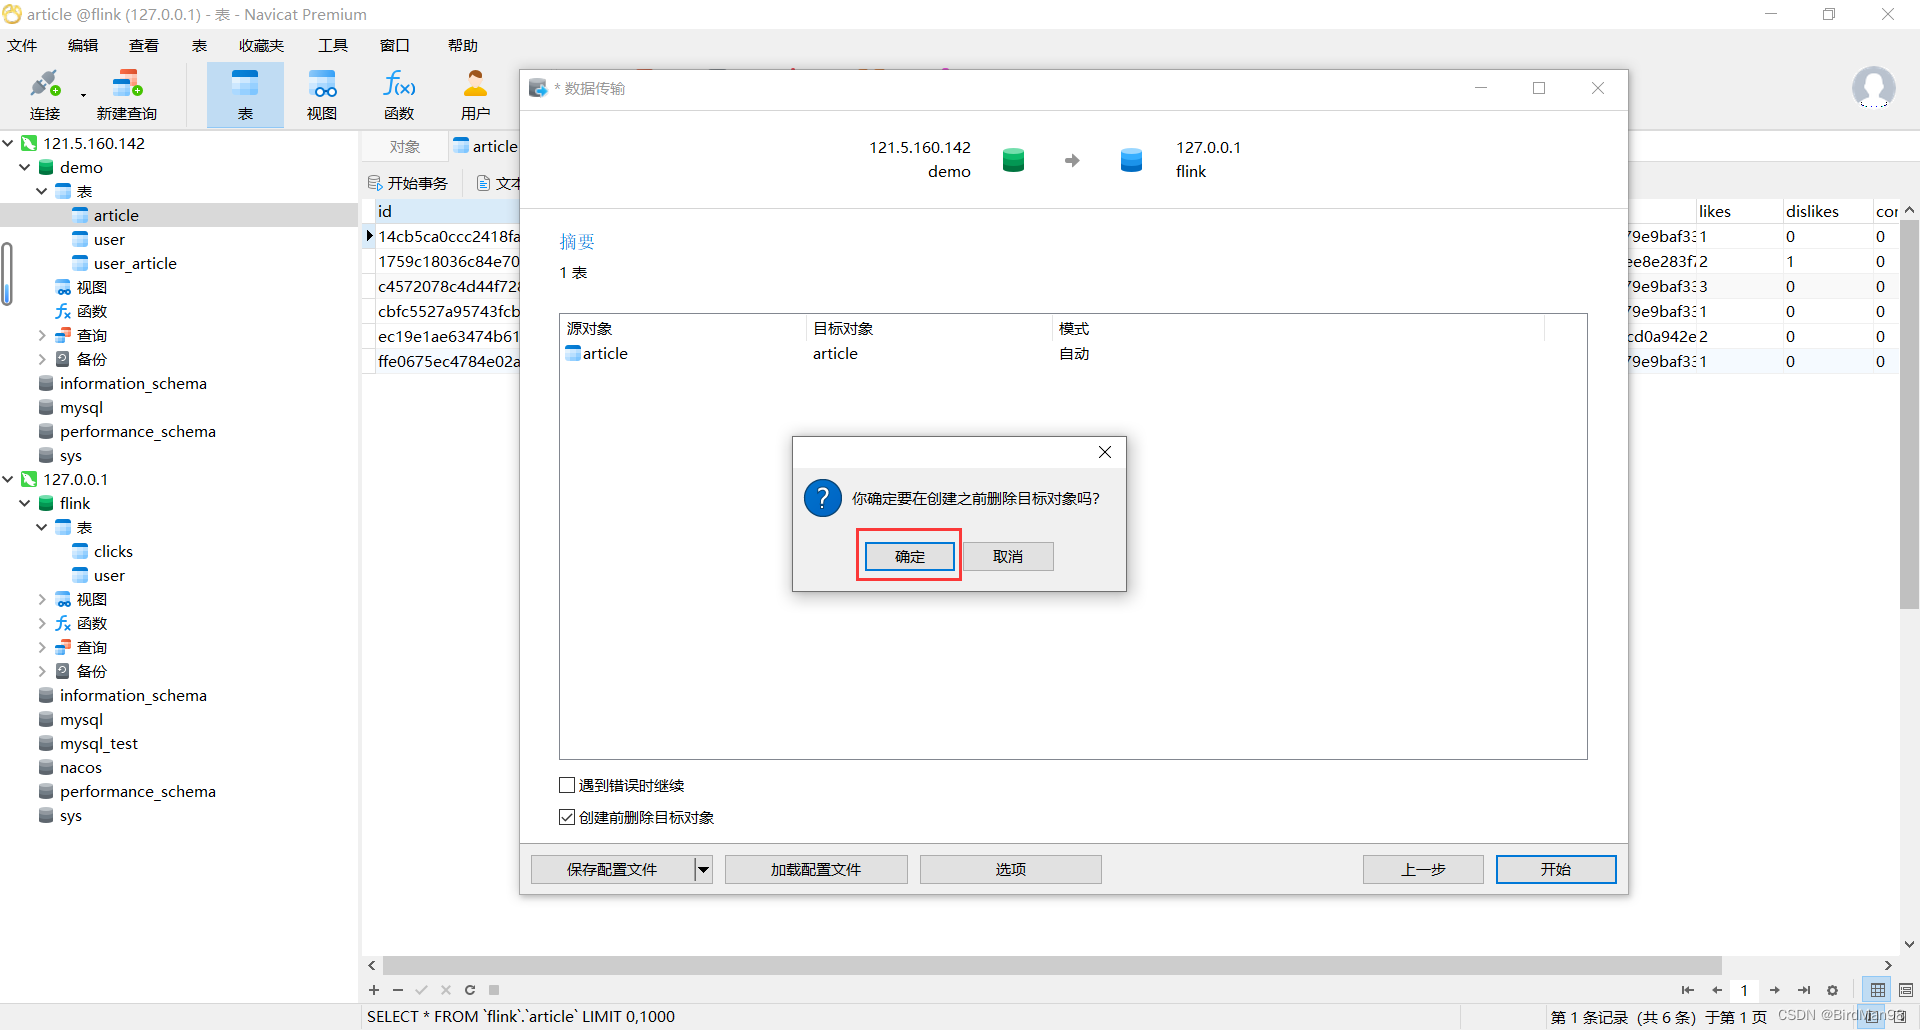Image resolution: width=1920 pixels, height=1030 pixels.
Task: Open Save Profile dropdown arrow
Action: tap(703, 869)
